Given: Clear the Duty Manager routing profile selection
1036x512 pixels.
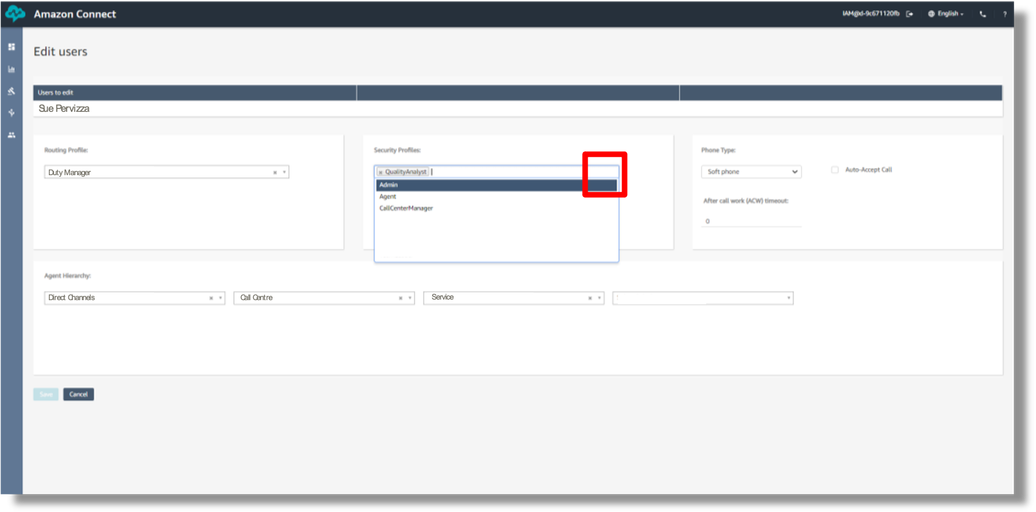Looking at the screenshot, I should point(275,172).
